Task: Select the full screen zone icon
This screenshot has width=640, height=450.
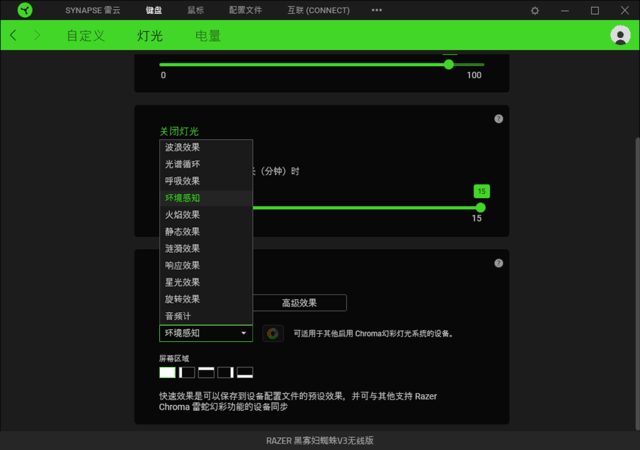Action: pos(167,372)
